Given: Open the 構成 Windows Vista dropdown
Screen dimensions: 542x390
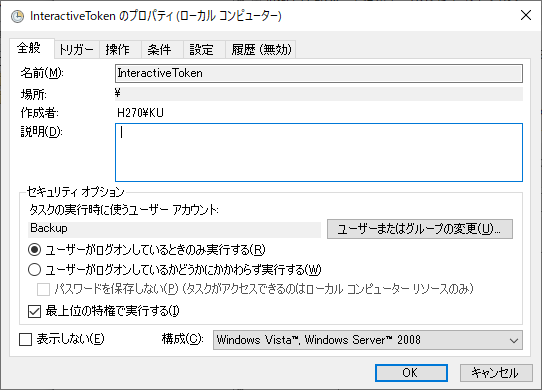Looking at the screenshot, I should click(368, 340).
